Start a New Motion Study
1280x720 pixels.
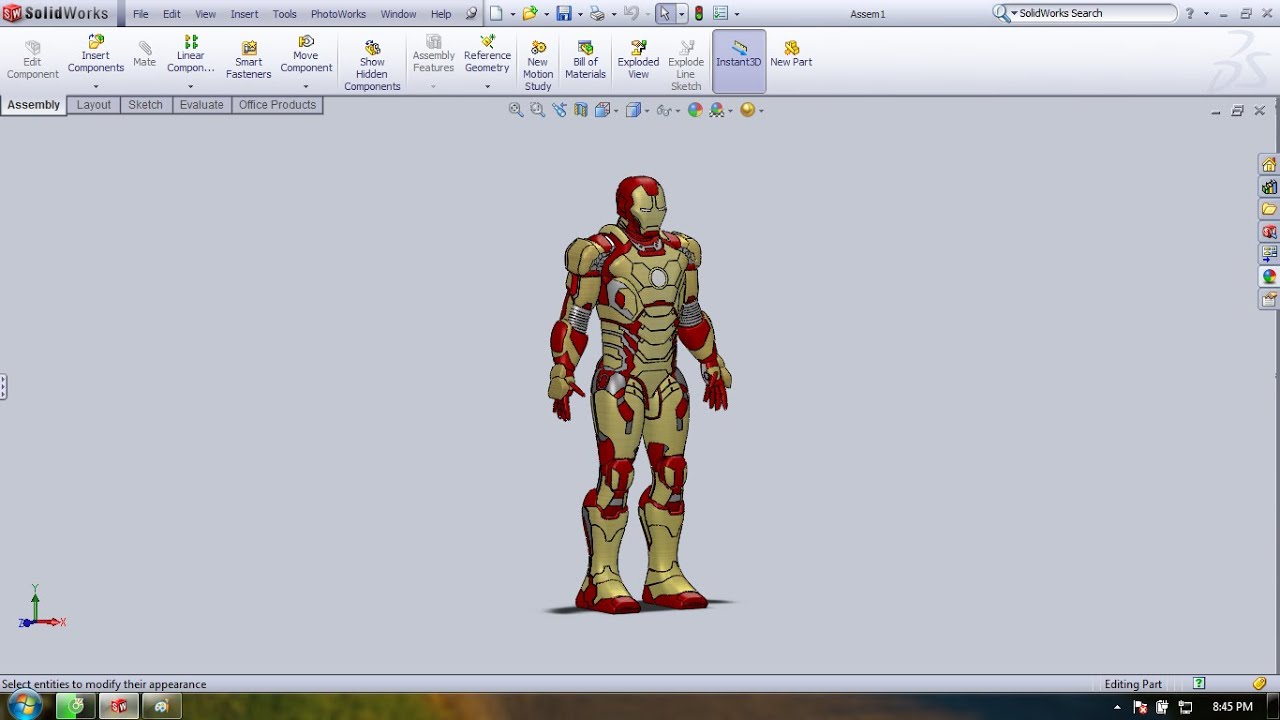point(538,67)
